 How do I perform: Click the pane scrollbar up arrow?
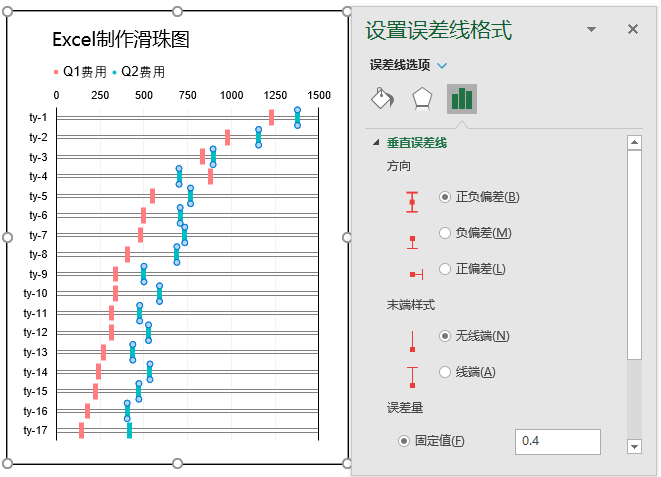[634, 142]
